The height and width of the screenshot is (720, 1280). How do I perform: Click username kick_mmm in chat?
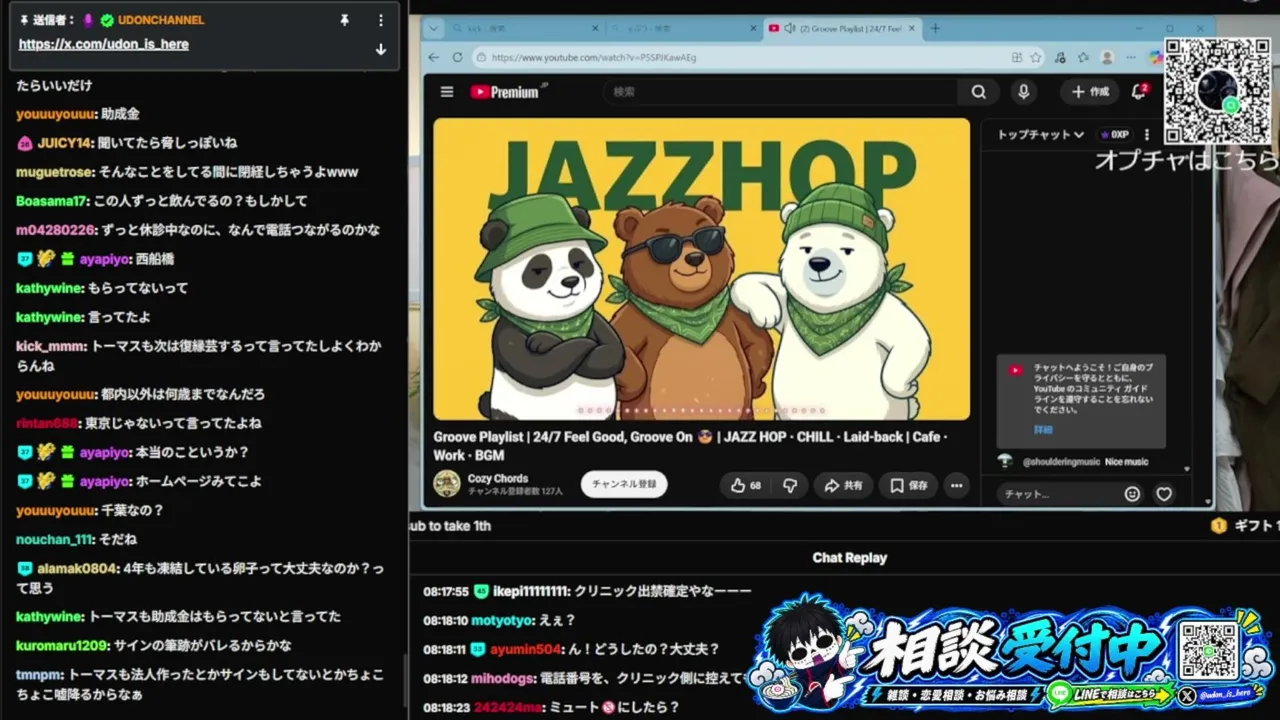coord(50,346)
